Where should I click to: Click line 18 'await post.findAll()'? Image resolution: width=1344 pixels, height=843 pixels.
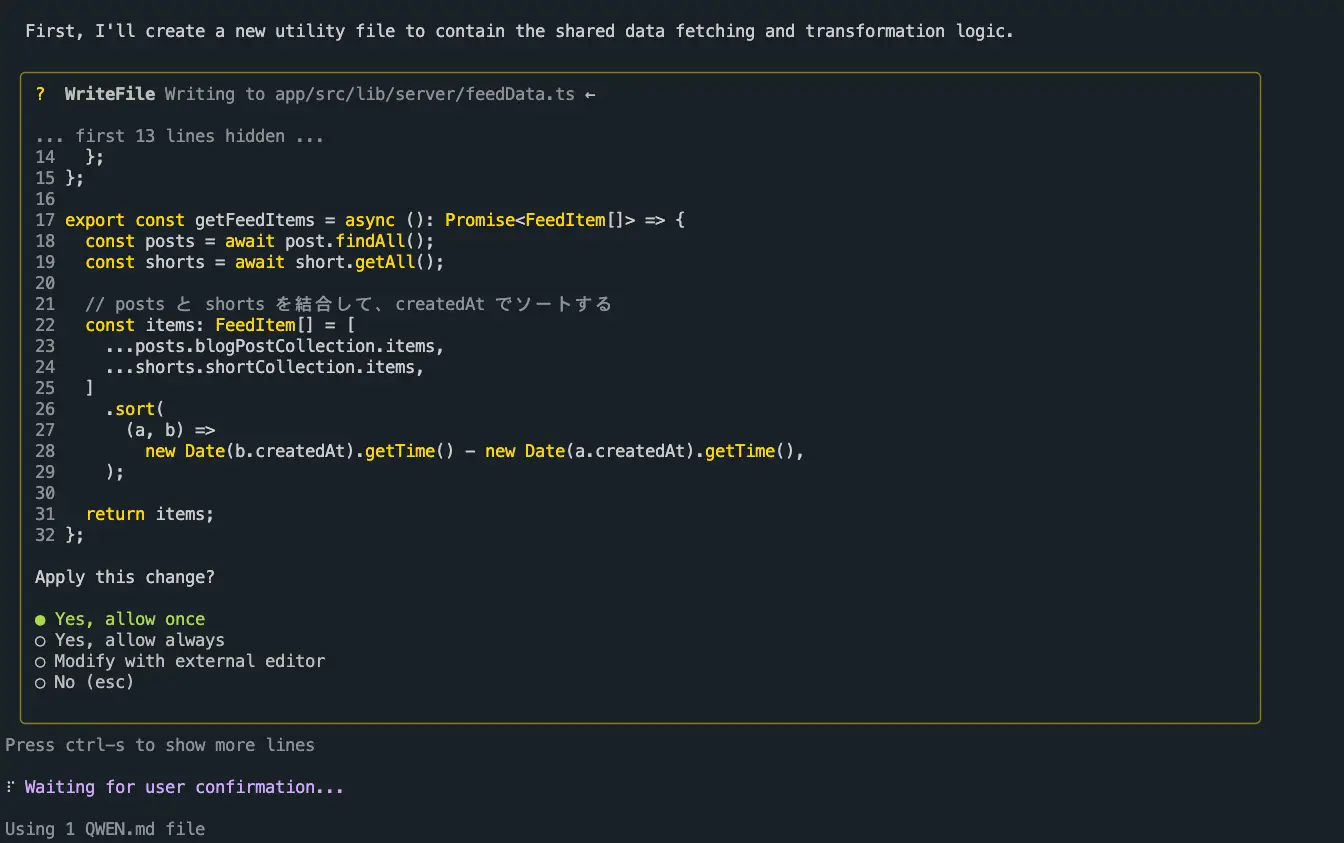click(330, 241)
